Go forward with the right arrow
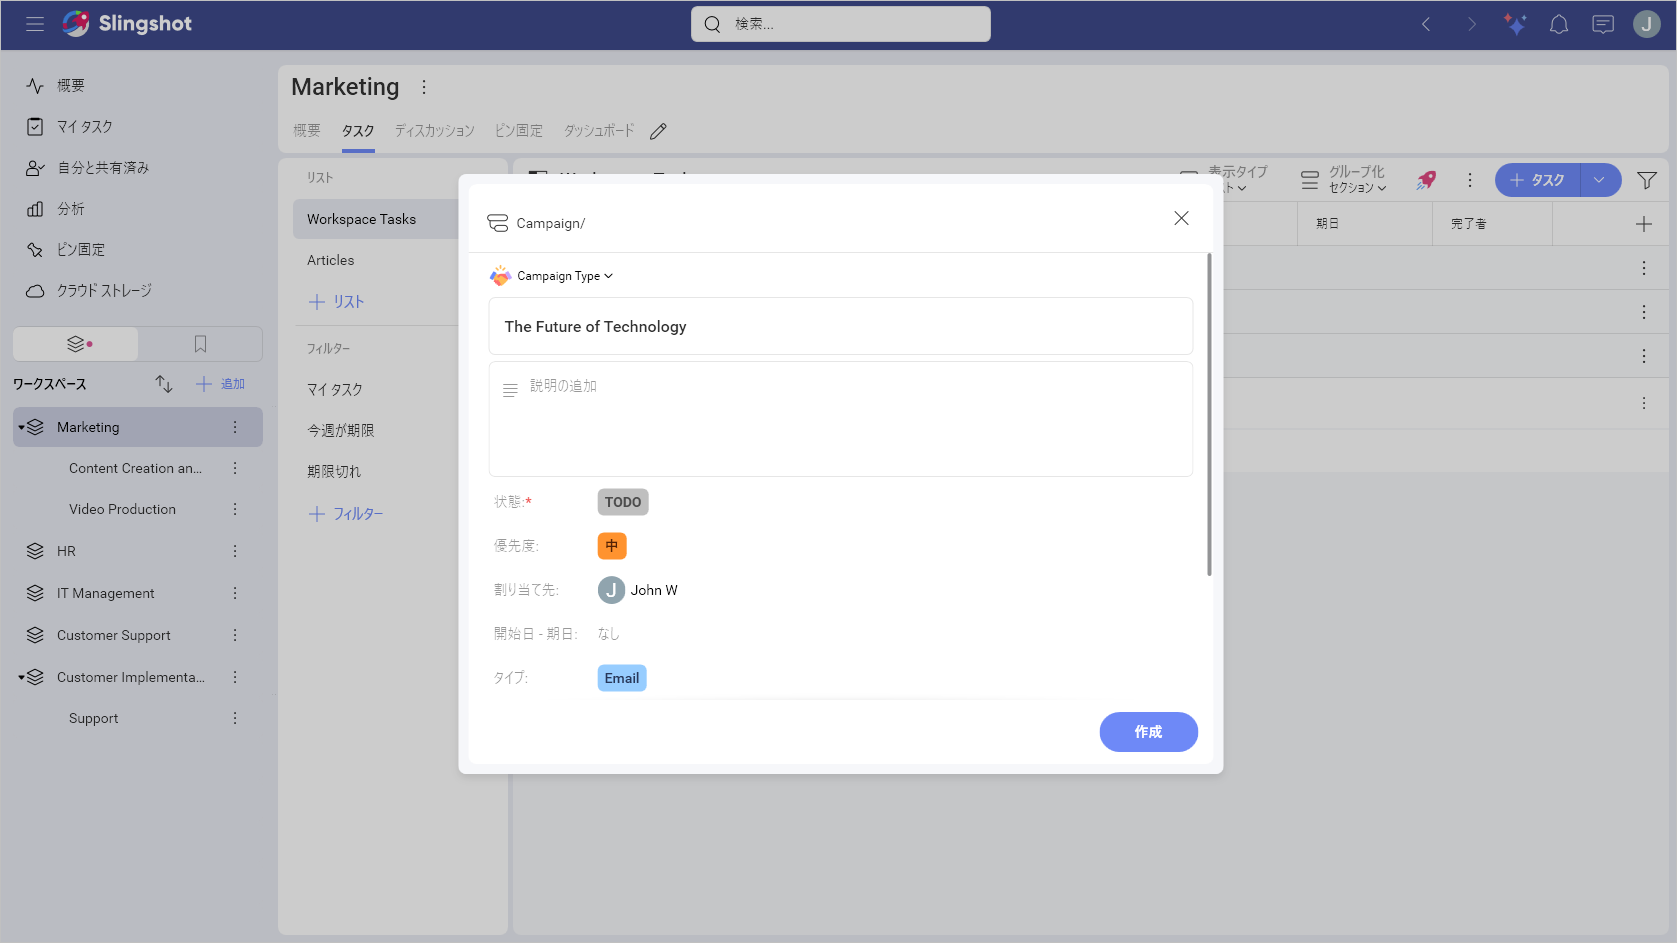1677x943 pixels. point(1471,24)
